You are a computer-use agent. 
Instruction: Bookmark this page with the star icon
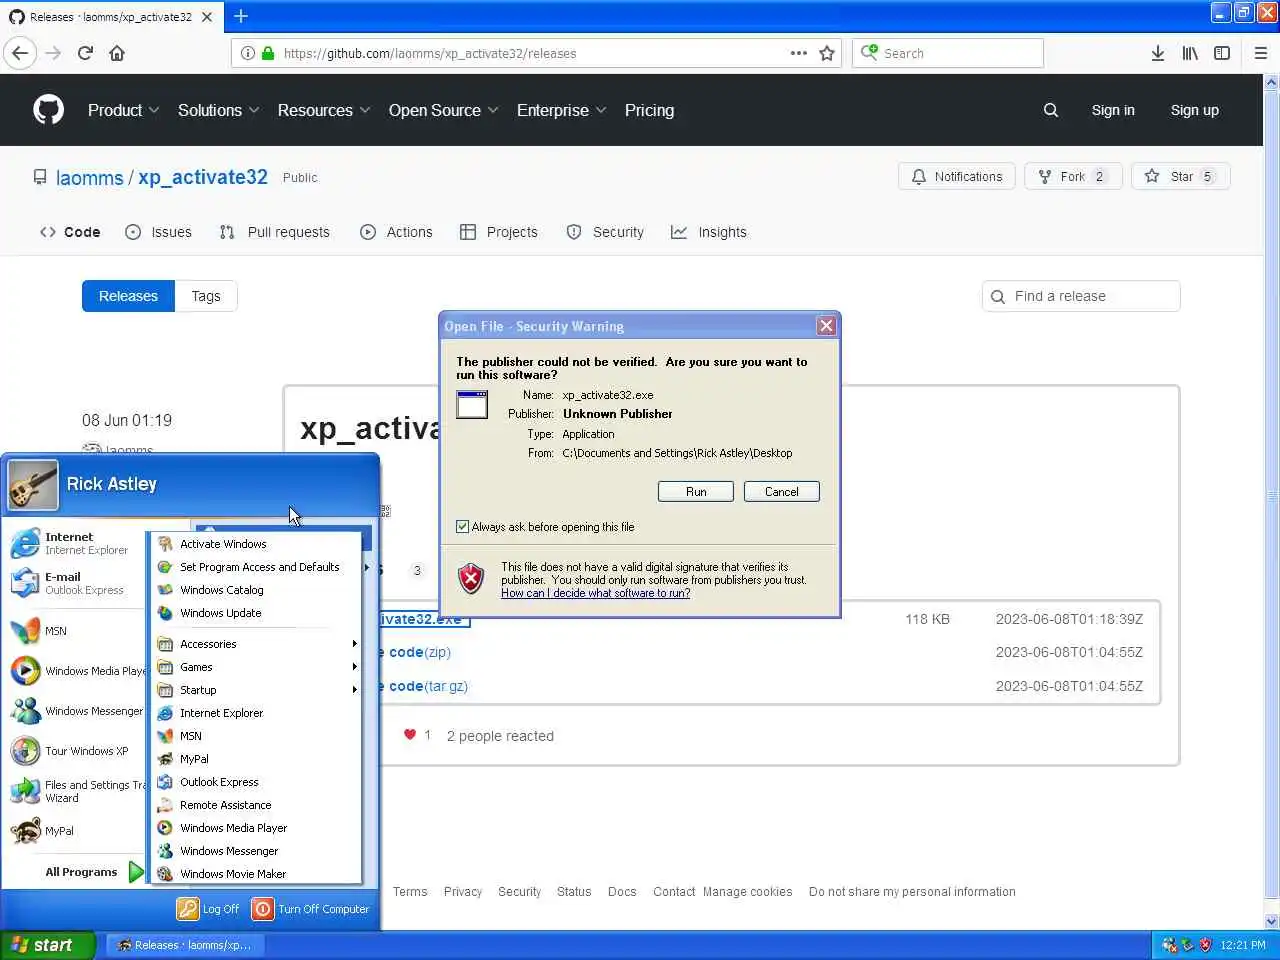(827, 53)
